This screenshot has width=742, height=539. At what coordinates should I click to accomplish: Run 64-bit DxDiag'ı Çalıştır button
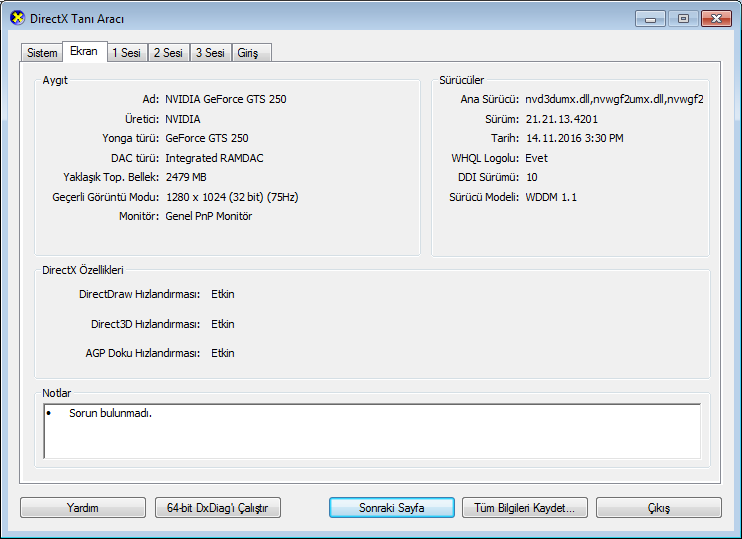[x=218, y=508]
